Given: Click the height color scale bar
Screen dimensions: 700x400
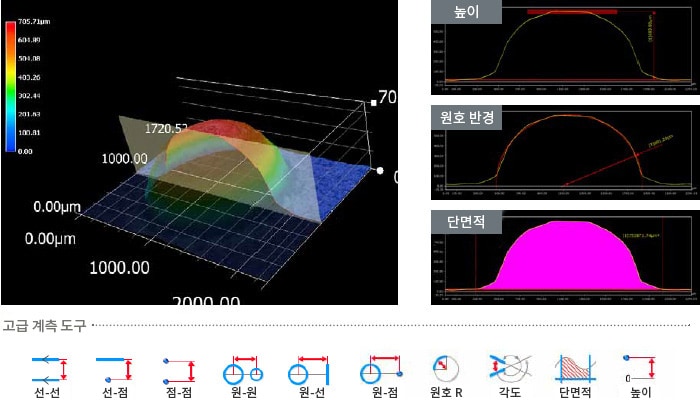Looking at the screenshot, I should [11, 87].
